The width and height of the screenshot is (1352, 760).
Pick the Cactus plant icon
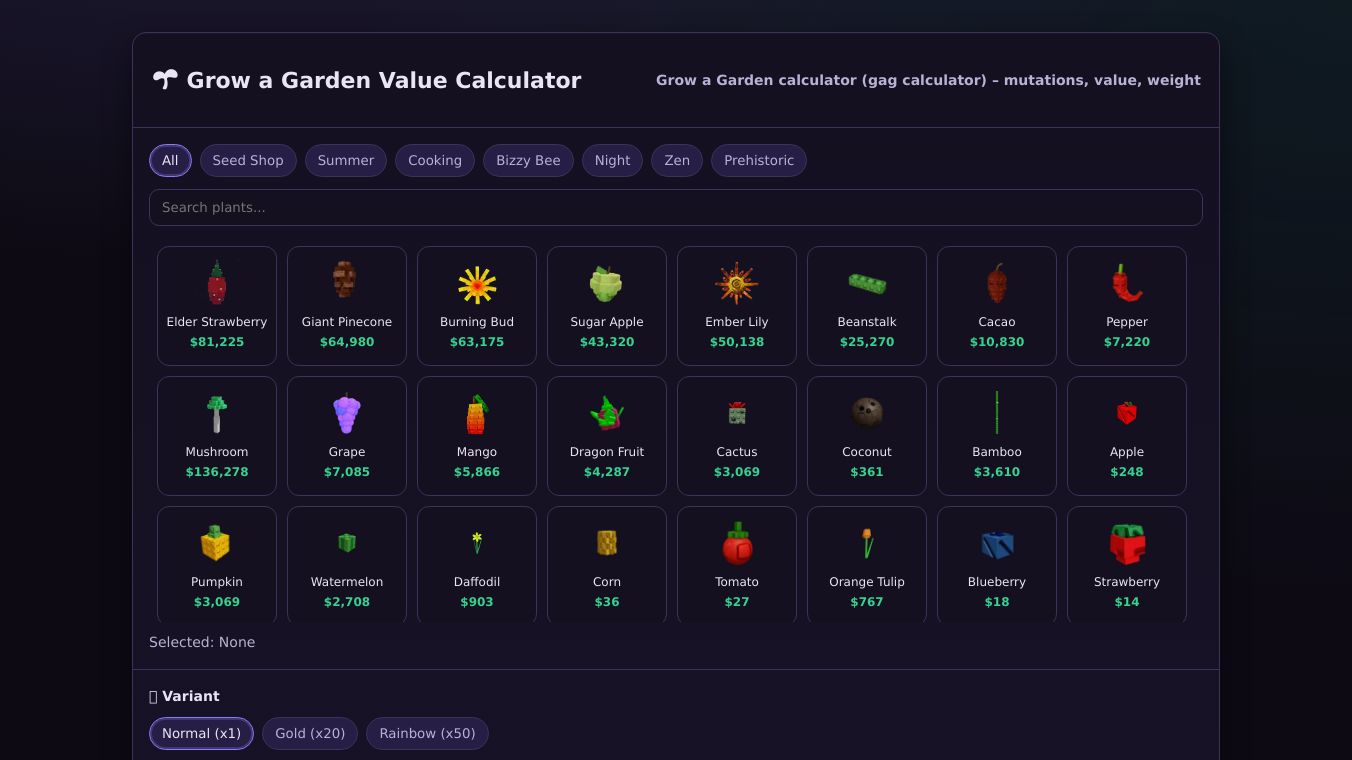point(737,413)
